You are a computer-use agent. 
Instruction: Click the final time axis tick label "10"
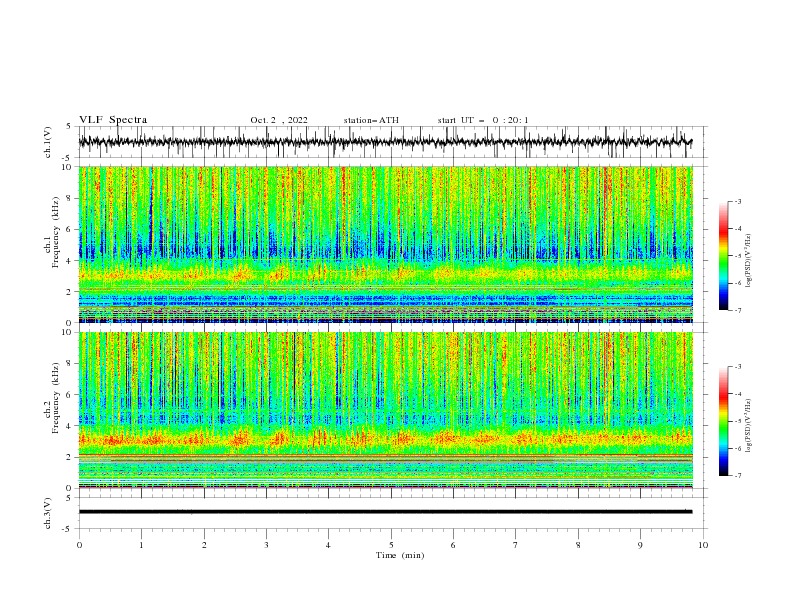[x=703, y=545]
